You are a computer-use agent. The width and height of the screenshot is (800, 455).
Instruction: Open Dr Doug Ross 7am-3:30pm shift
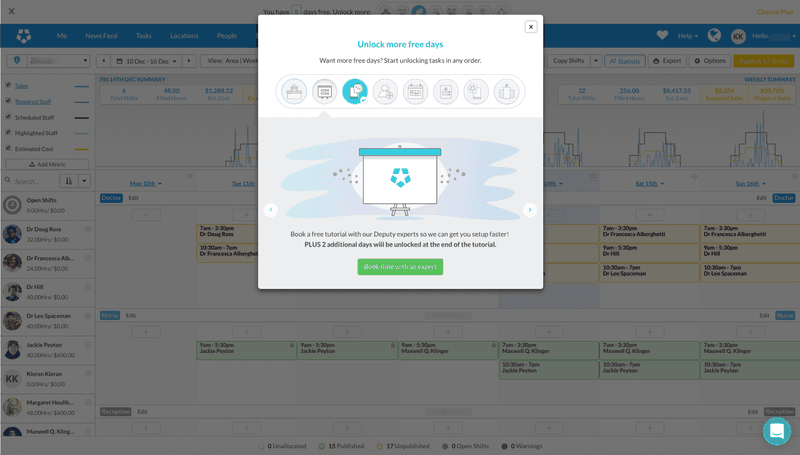227,234
